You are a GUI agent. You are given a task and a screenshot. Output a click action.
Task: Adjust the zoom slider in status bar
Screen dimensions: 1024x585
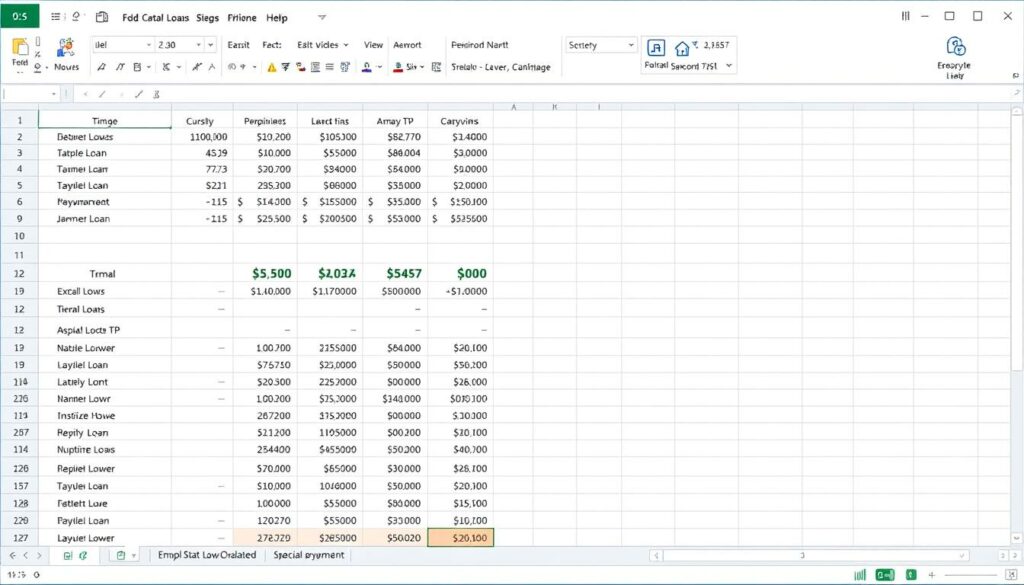coord(971,575)
